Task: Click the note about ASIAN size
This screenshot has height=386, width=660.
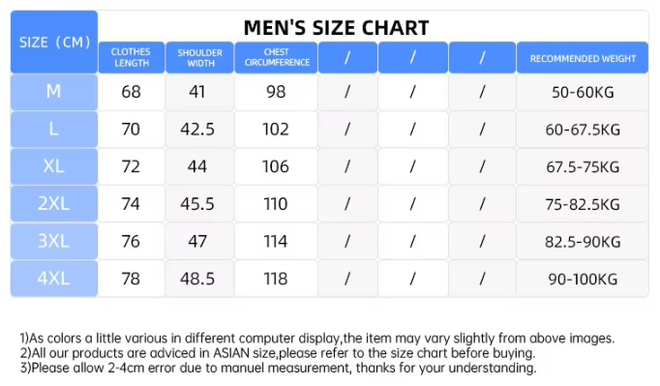Action: [x=278, y=353]
